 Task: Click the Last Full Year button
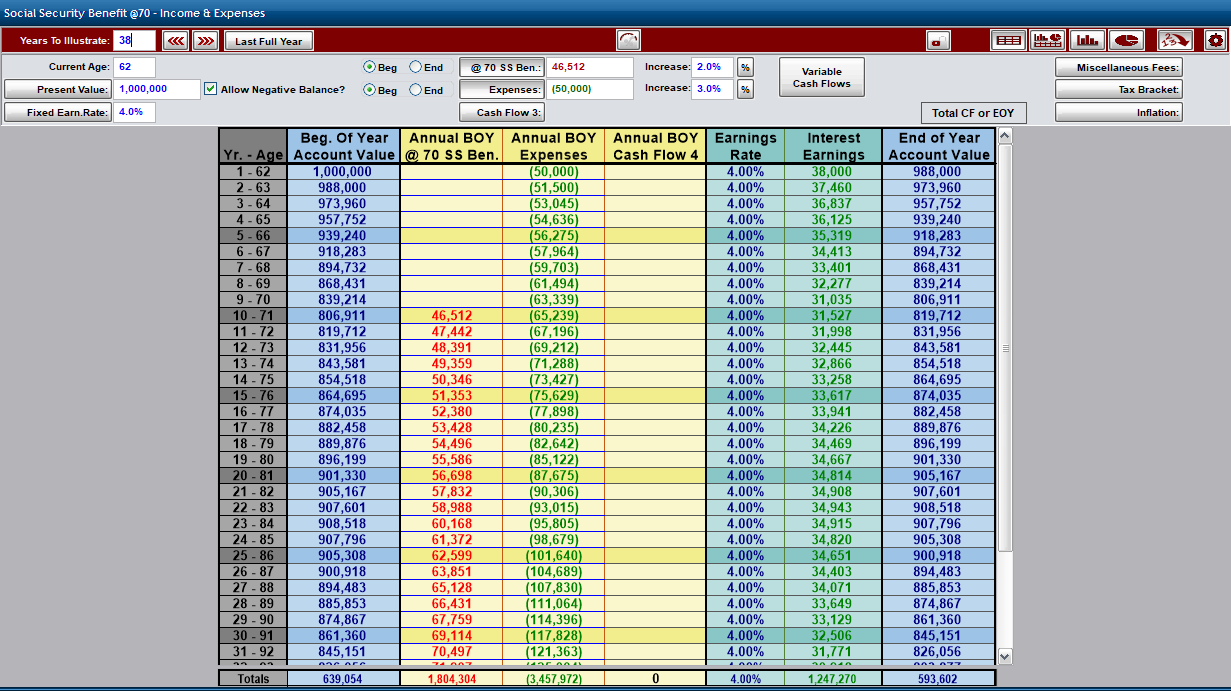point(269,41)
